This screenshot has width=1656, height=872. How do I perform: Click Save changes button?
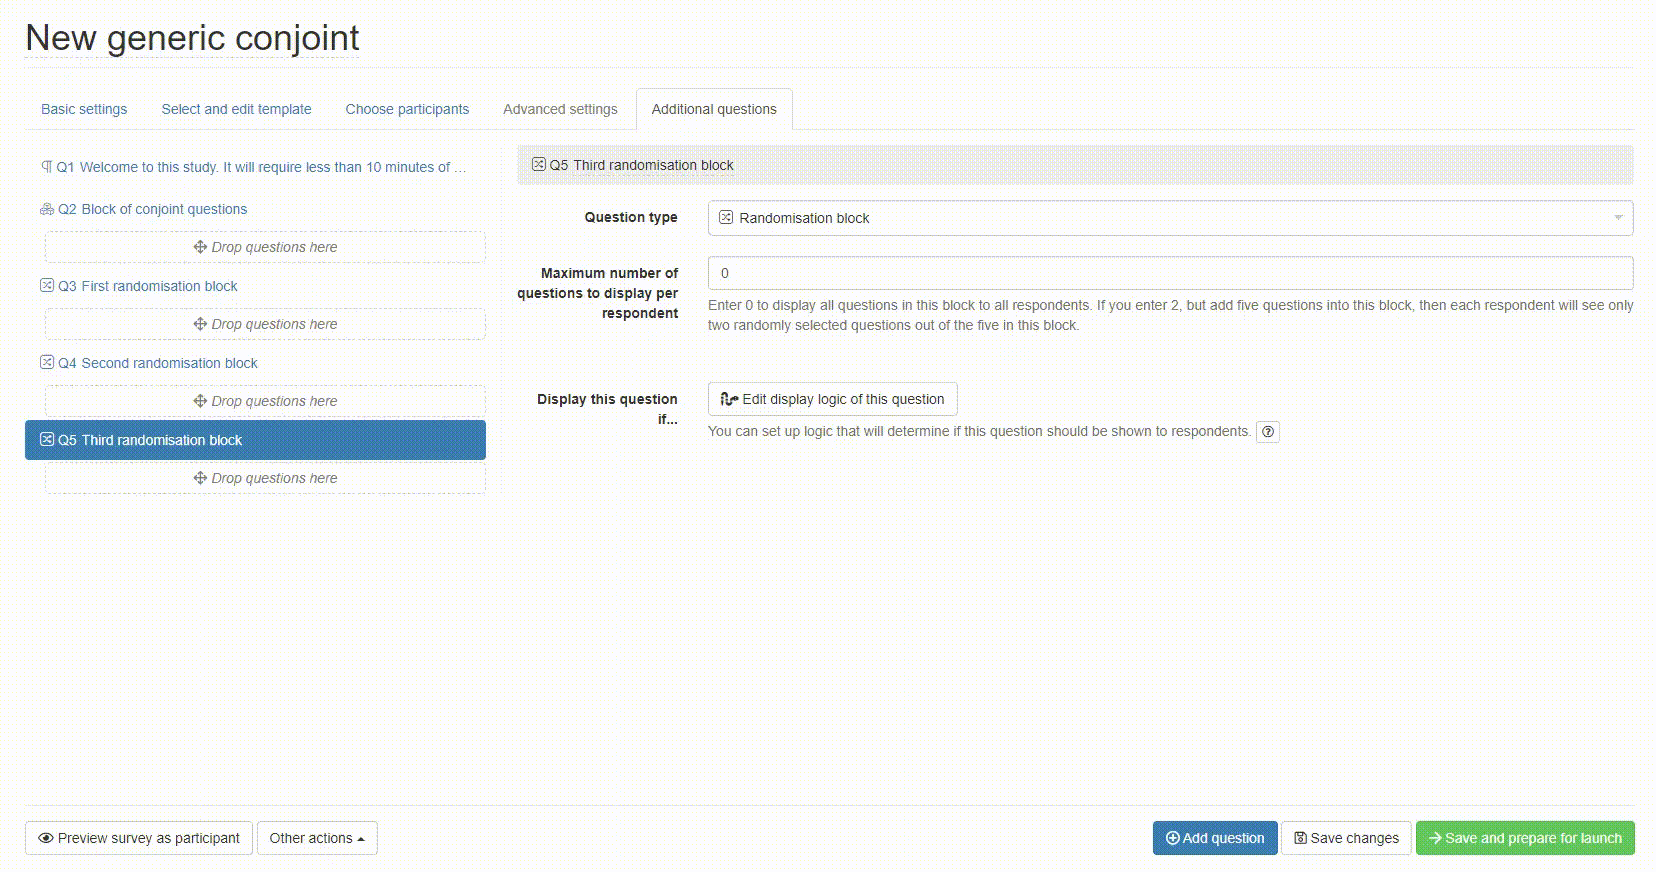point(1346,838)
